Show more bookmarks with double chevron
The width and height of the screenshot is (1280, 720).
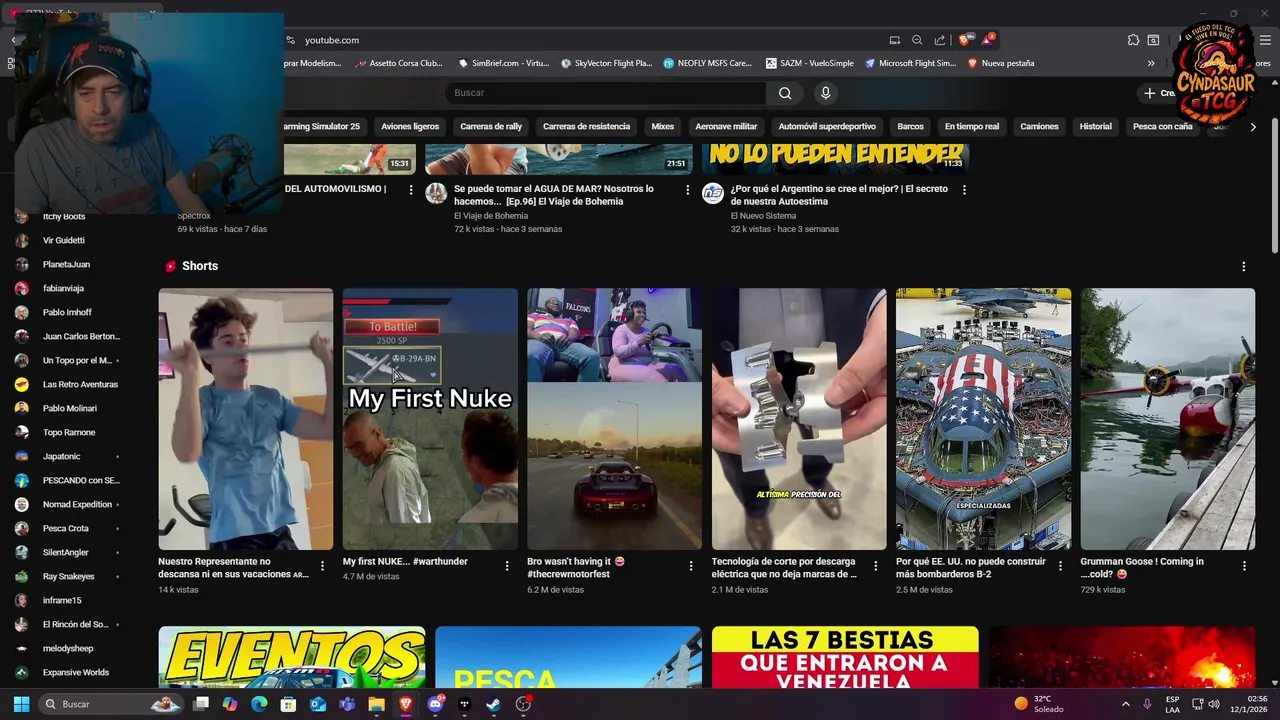click(x=1151, y=63)
